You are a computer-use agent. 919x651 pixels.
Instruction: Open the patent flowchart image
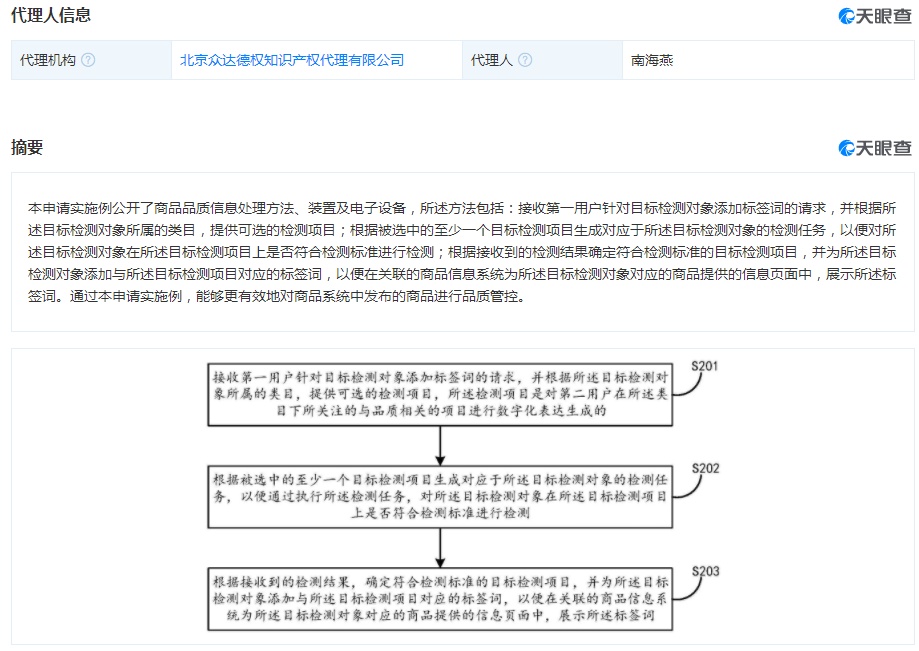(x=463, y=497)
